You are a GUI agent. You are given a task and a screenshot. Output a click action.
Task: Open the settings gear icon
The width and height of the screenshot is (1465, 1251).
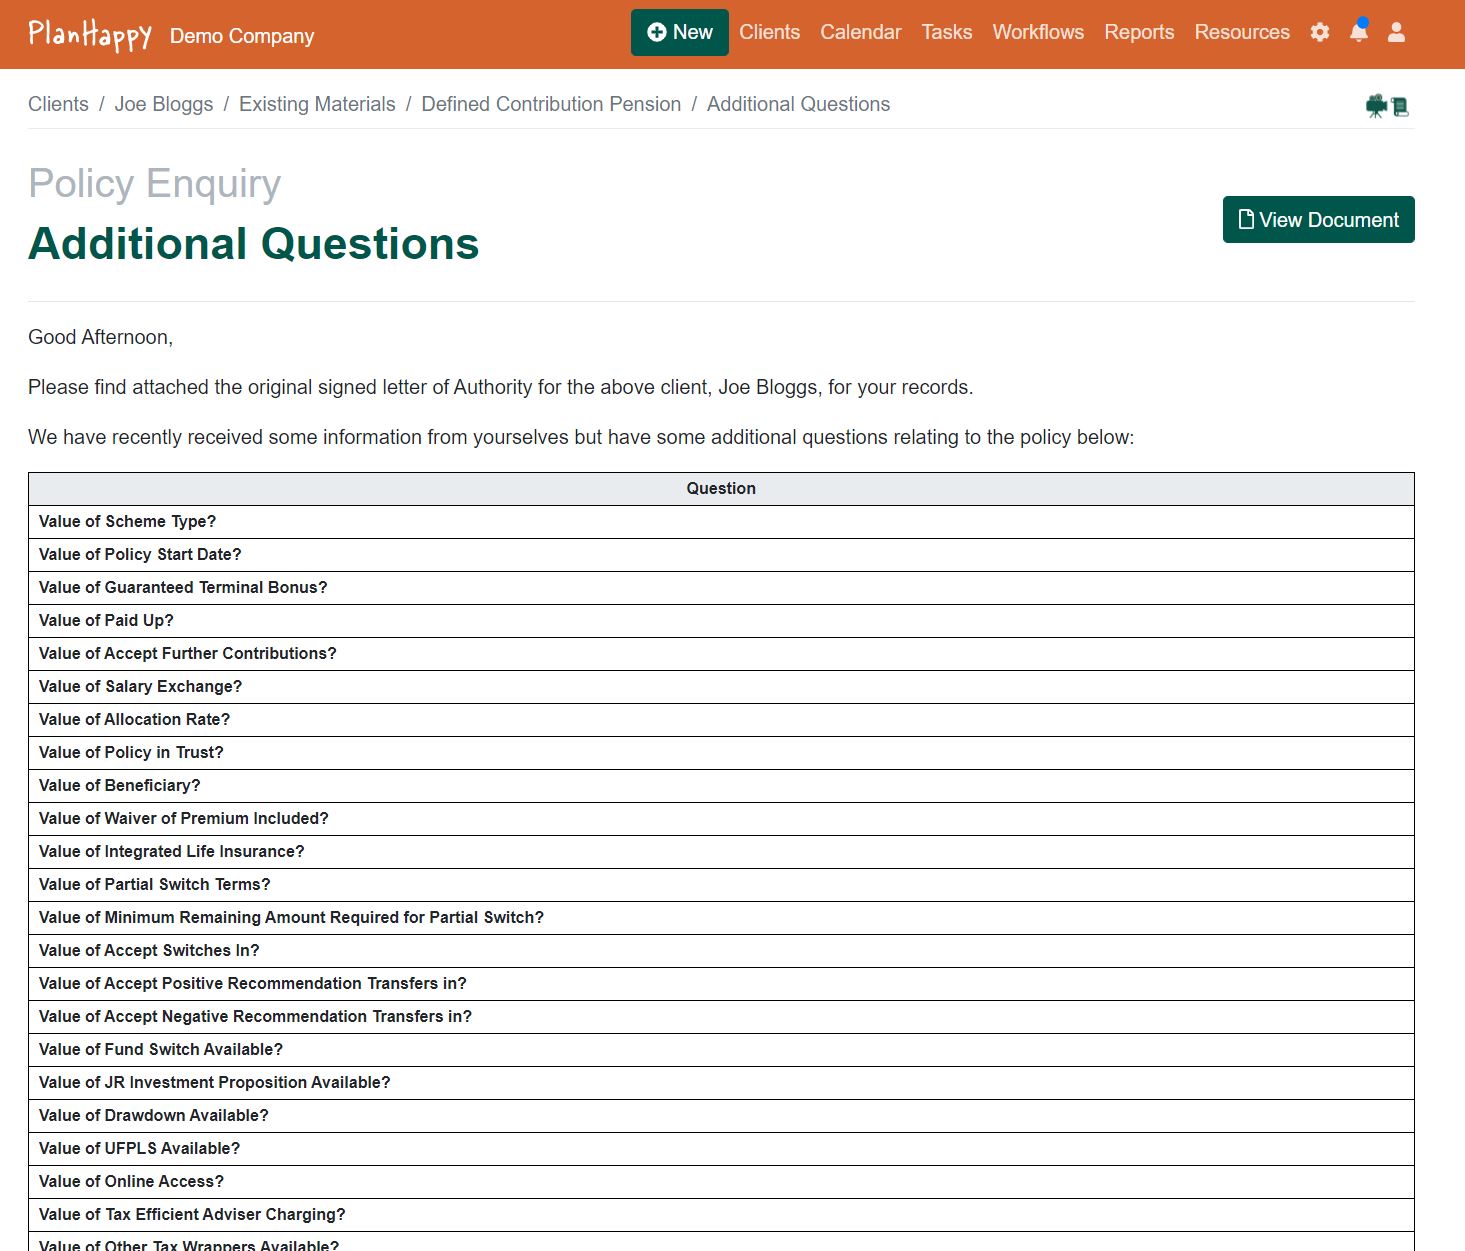[1320, 32]
